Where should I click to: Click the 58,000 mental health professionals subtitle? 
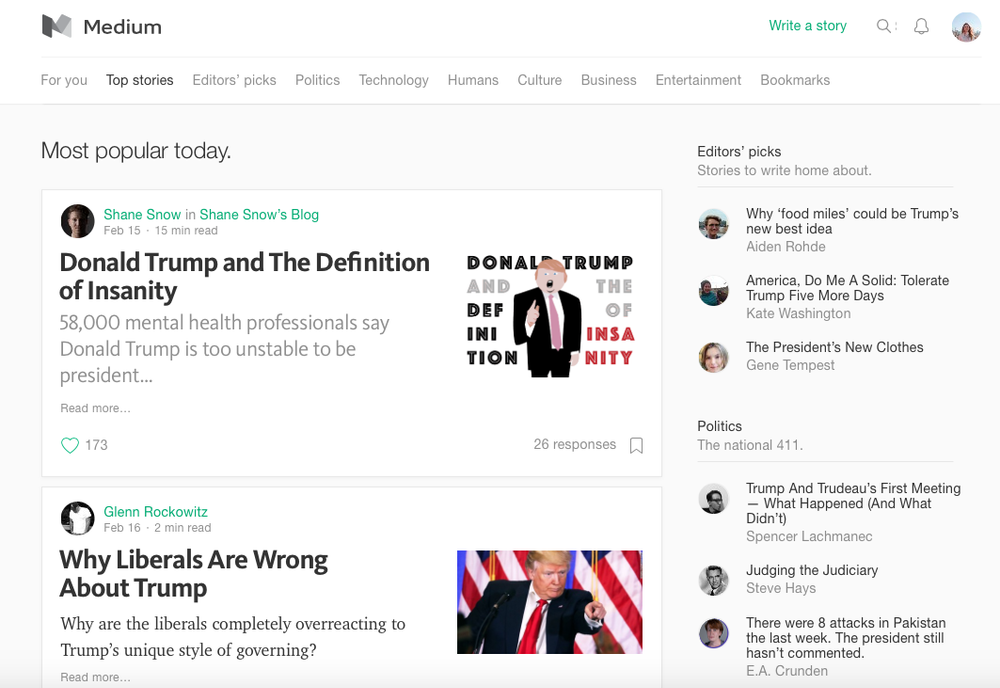pyautogui.click(x=224, y=349)
